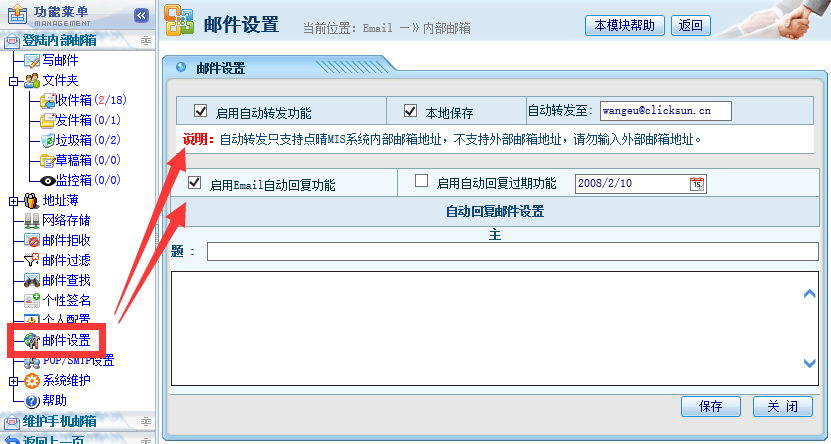The image size is (831, 444).
Task: Click the 写邮件 compose icon
Action: coord(32,61)
